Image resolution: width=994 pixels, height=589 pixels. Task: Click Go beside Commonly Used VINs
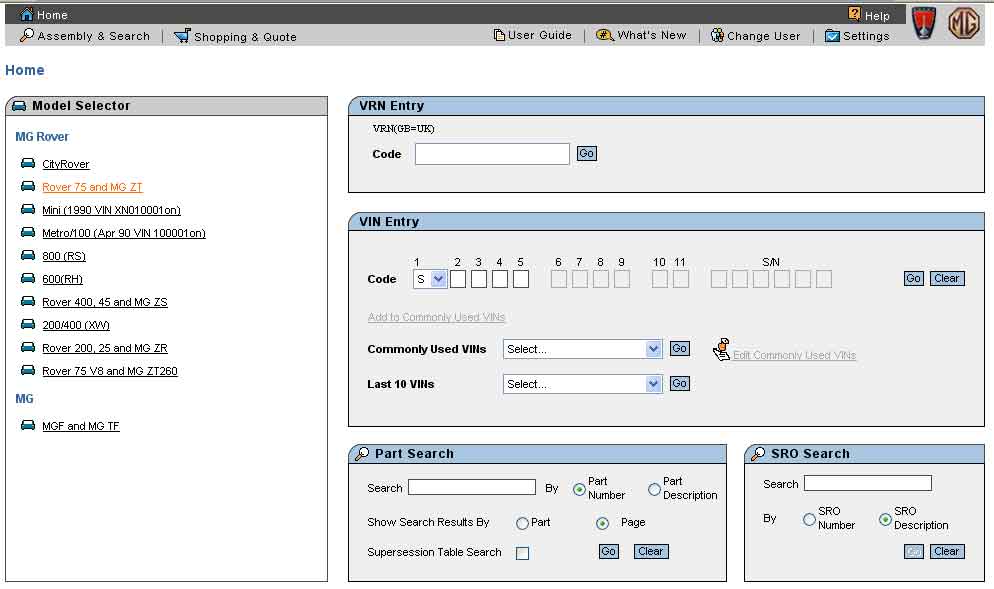tap(680, 348)
